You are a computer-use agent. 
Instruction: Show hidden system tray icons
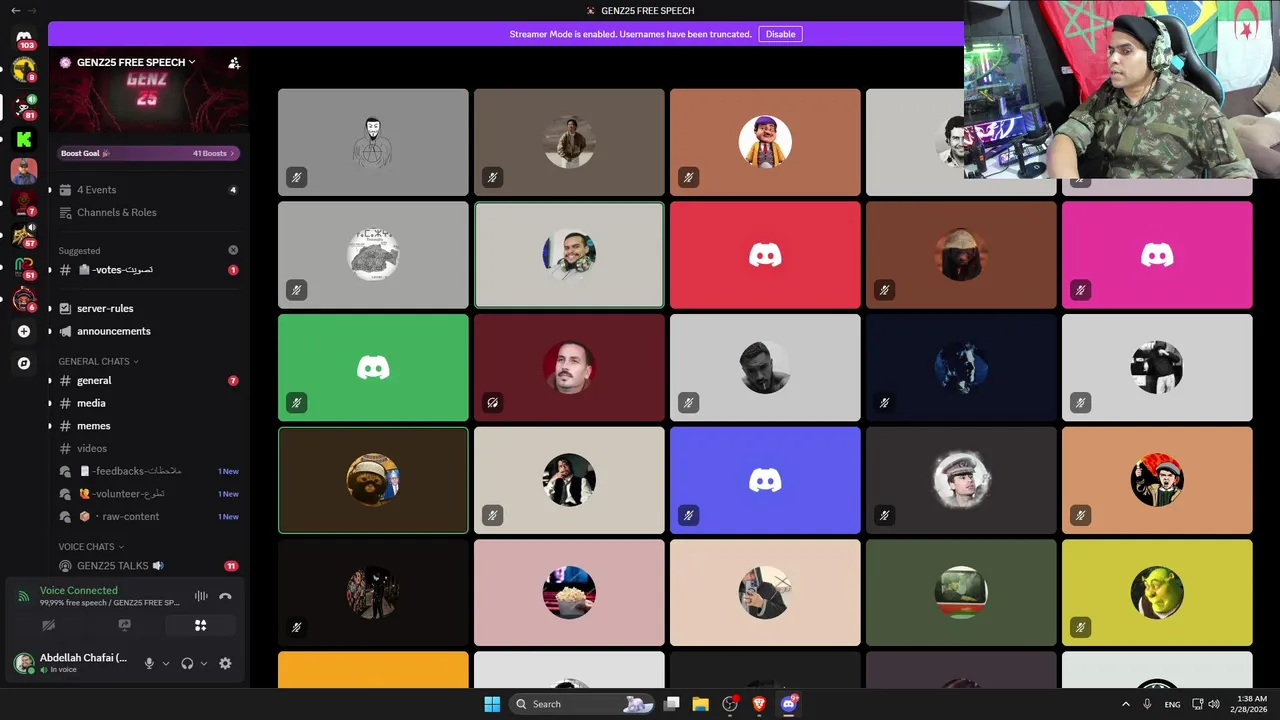(x=1125, y=704)
